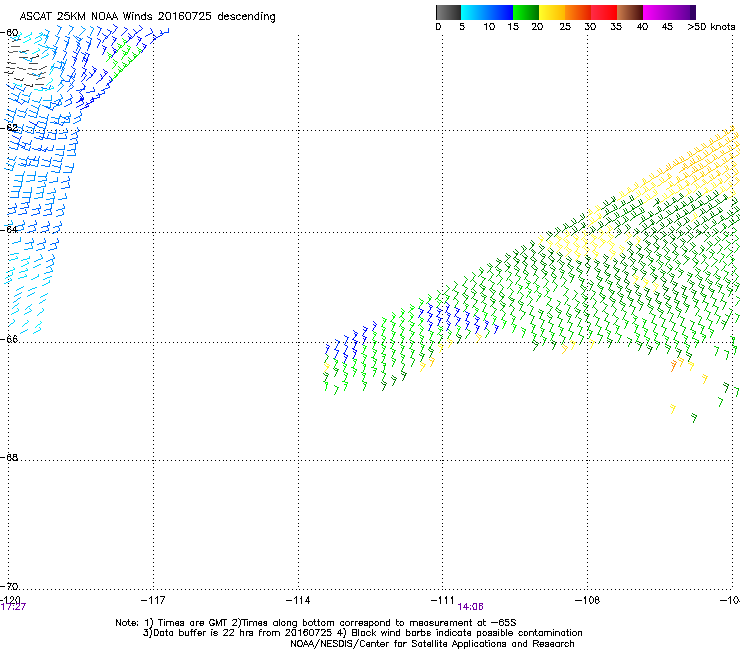The image size is (740, 650).
Task: Click the -70 latitude axis label
Action: coord(9,586)
